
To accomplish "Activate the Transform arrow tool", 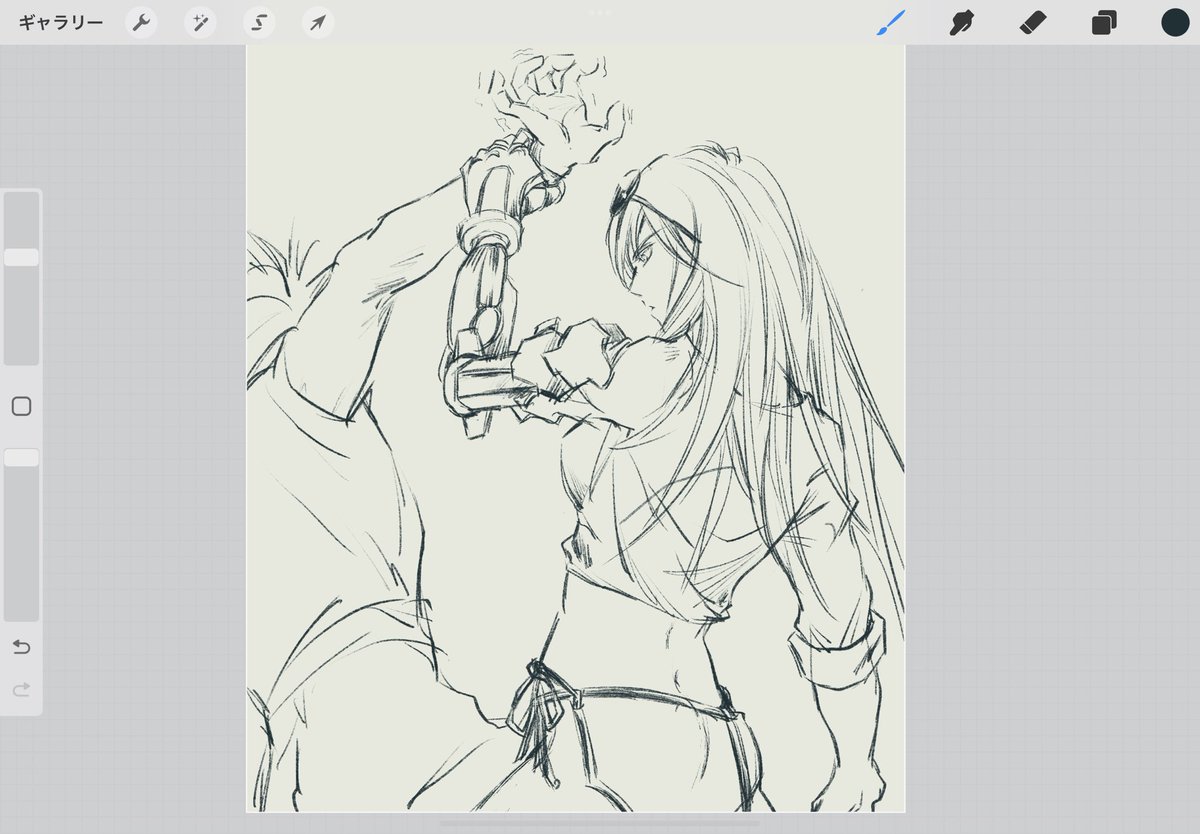I will [x=318, y=23].
